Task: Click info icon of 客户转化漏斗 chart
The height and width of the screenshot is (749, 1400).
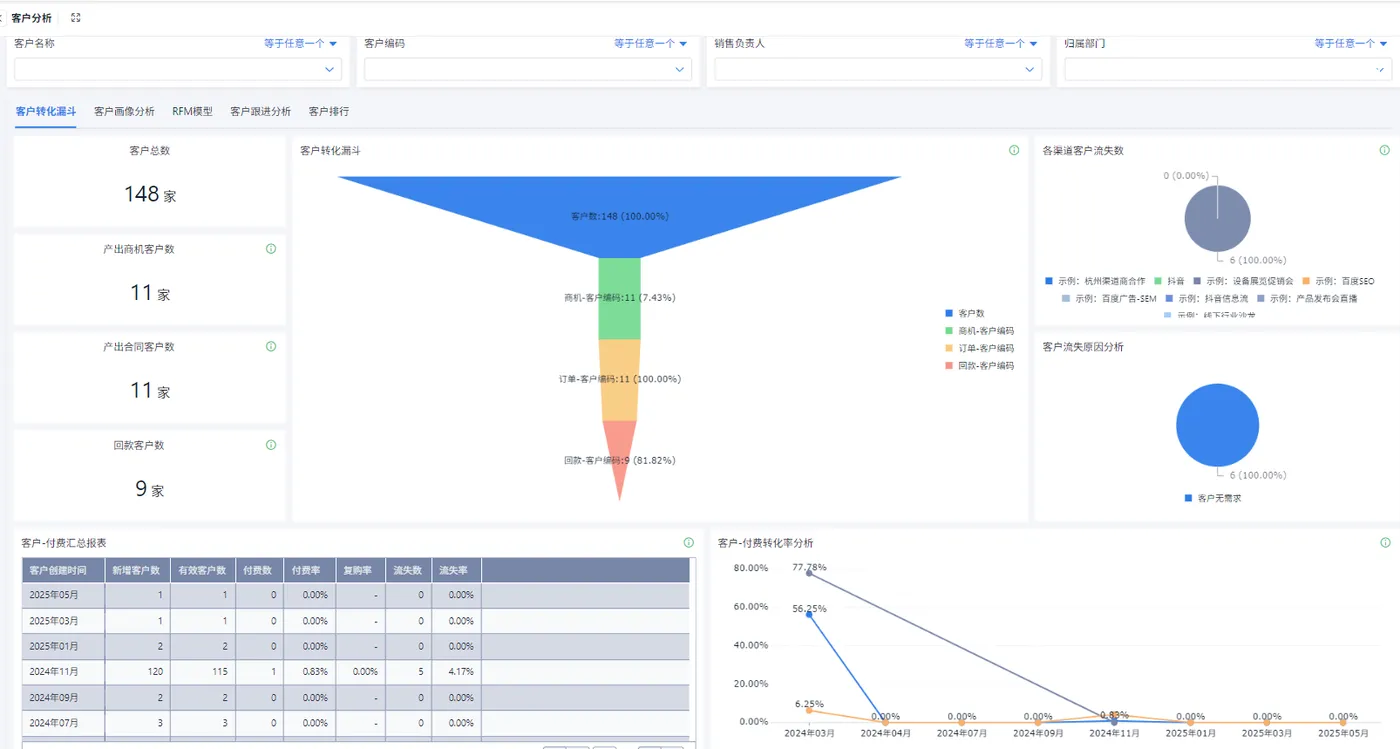Action: [x=1014, y=151]
